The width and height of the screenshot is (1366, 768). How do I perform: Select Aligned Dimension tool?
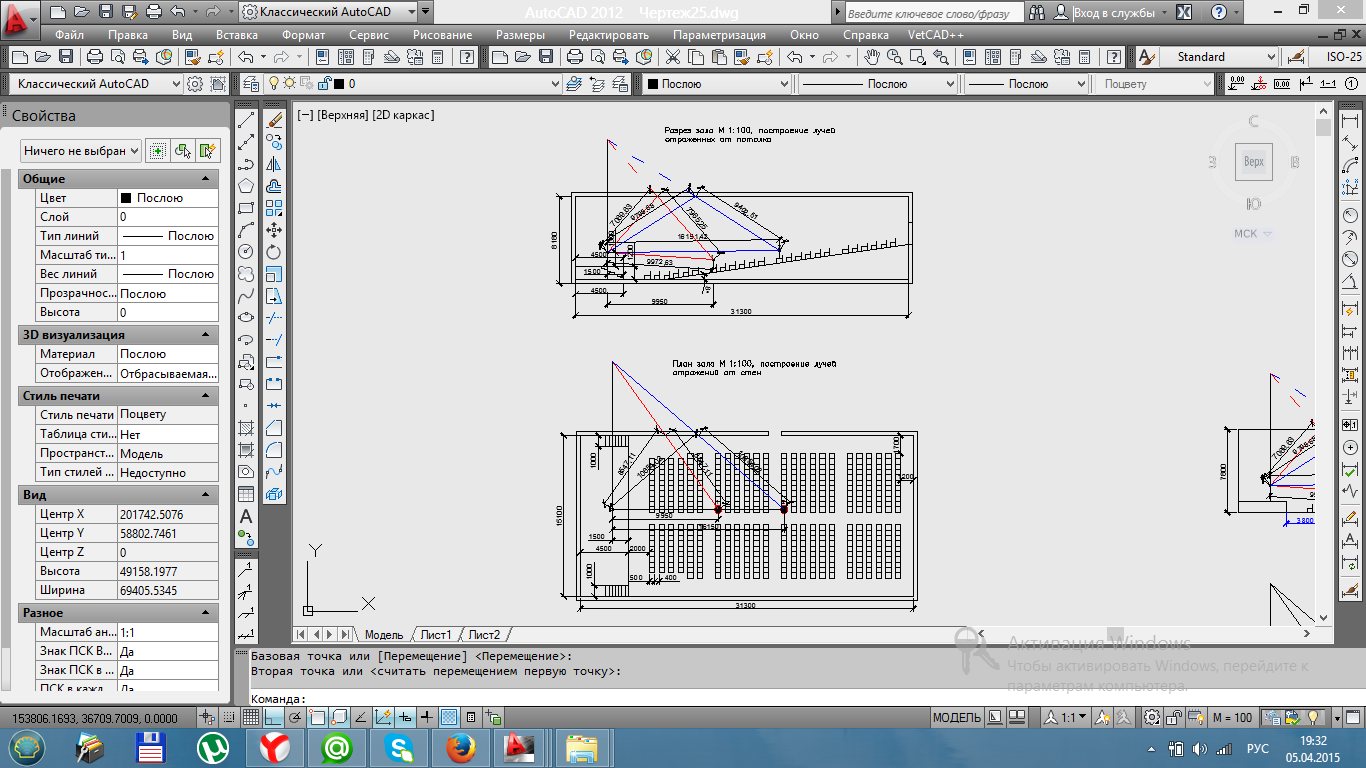[x=1351, y=143]
